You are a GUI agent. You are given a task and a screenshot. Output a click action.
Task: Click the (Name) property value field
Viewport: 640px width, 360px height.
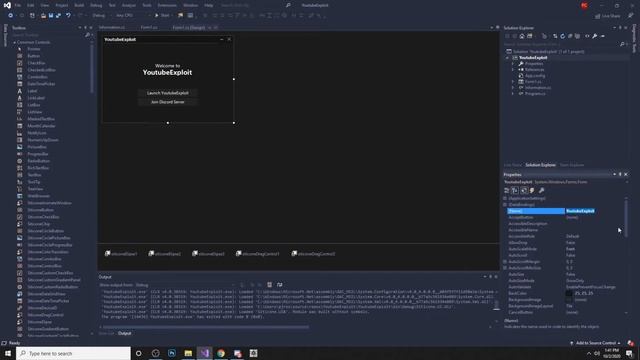coord(595,211)
